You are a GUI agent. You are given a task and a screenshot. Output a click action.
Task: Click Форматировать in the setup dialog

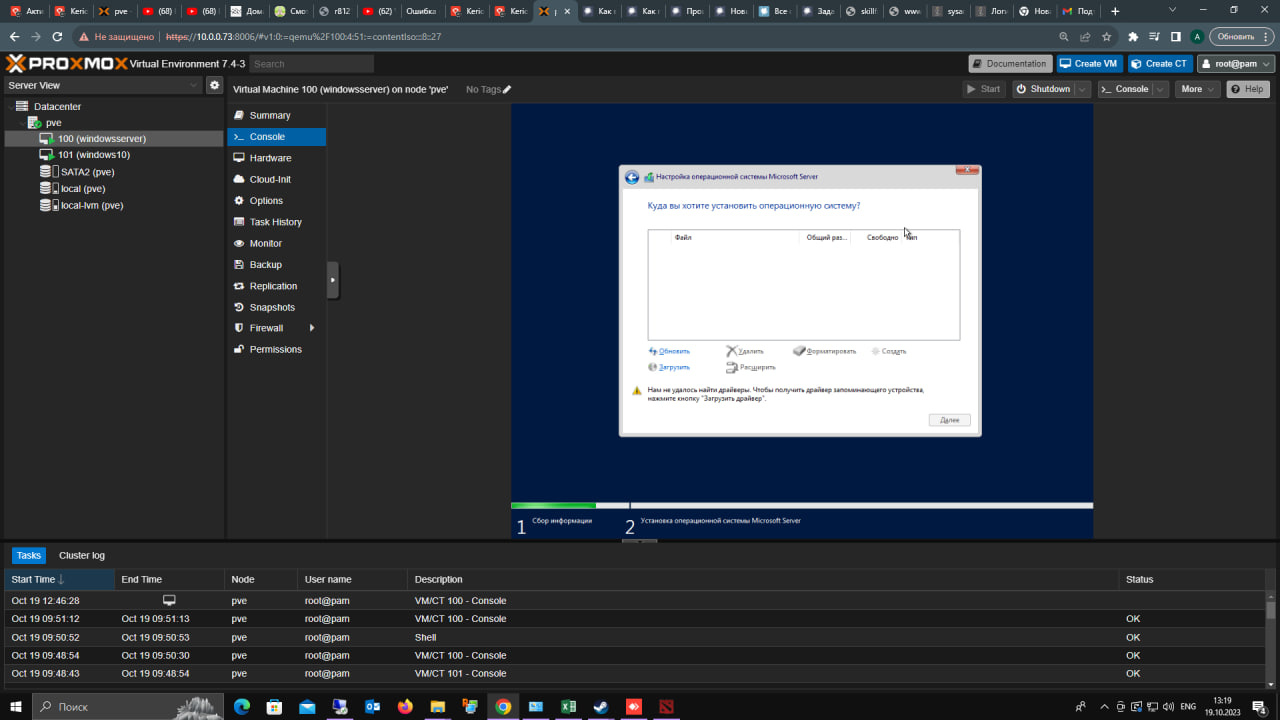[x=825, y=351]
